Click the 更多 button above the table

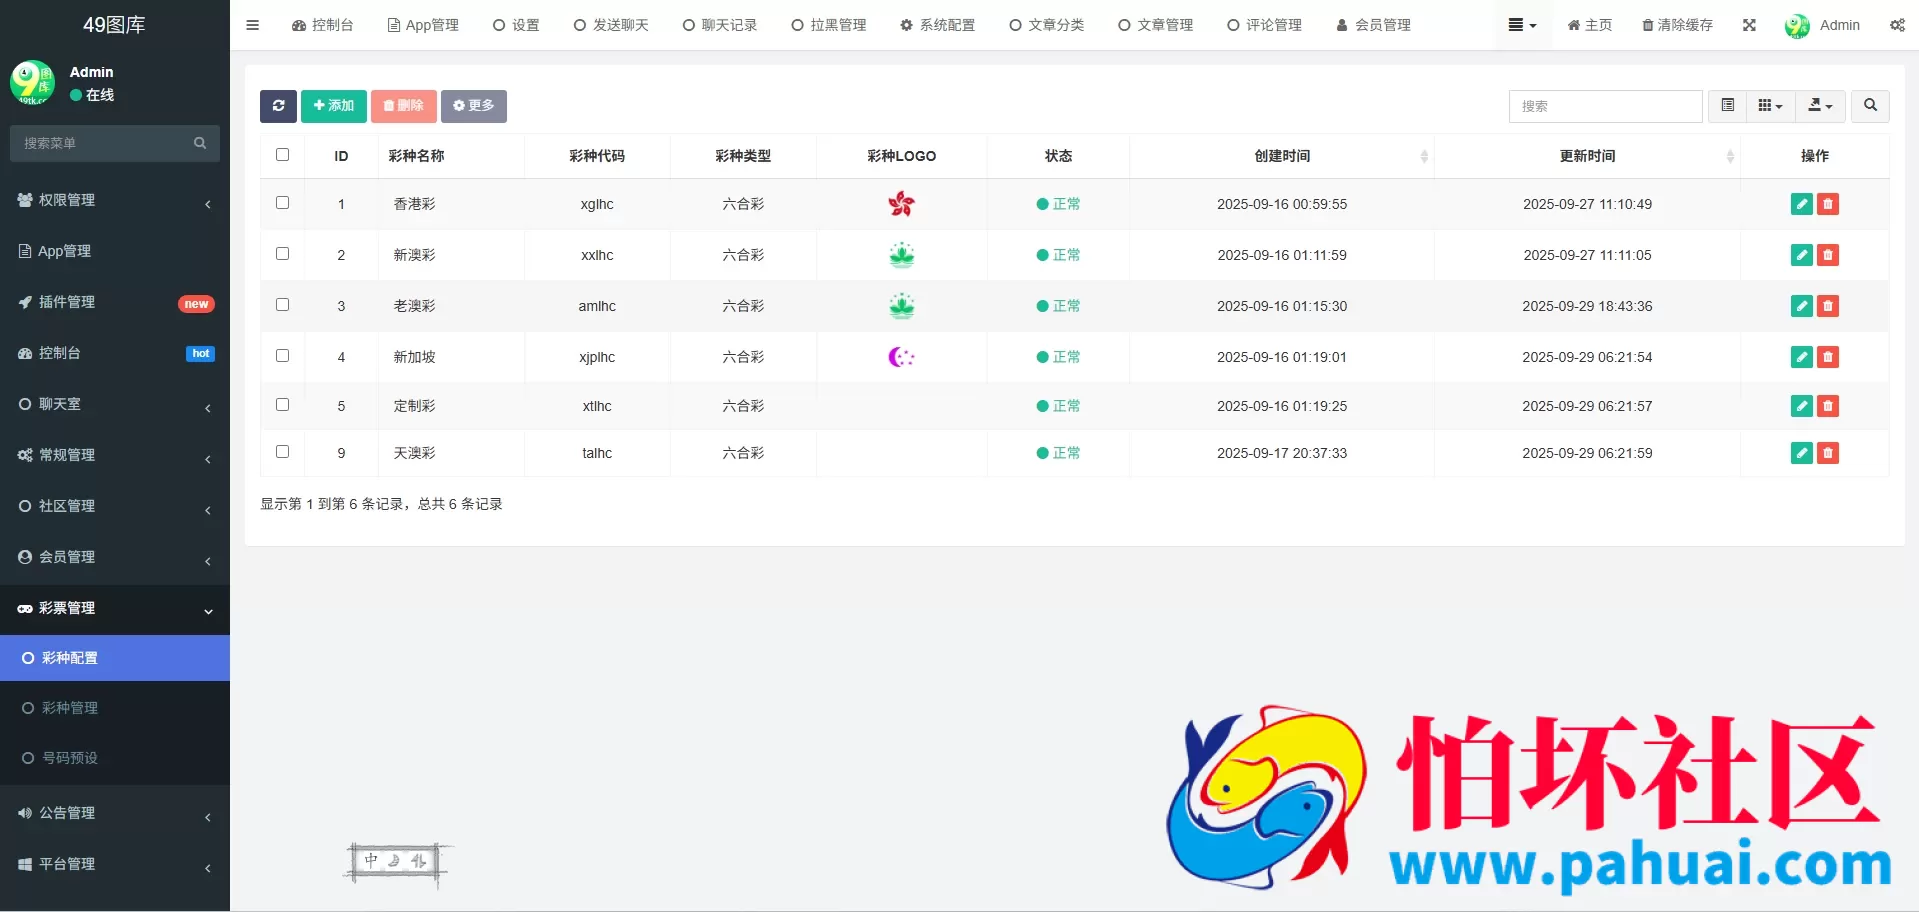(x=473, y=106)
